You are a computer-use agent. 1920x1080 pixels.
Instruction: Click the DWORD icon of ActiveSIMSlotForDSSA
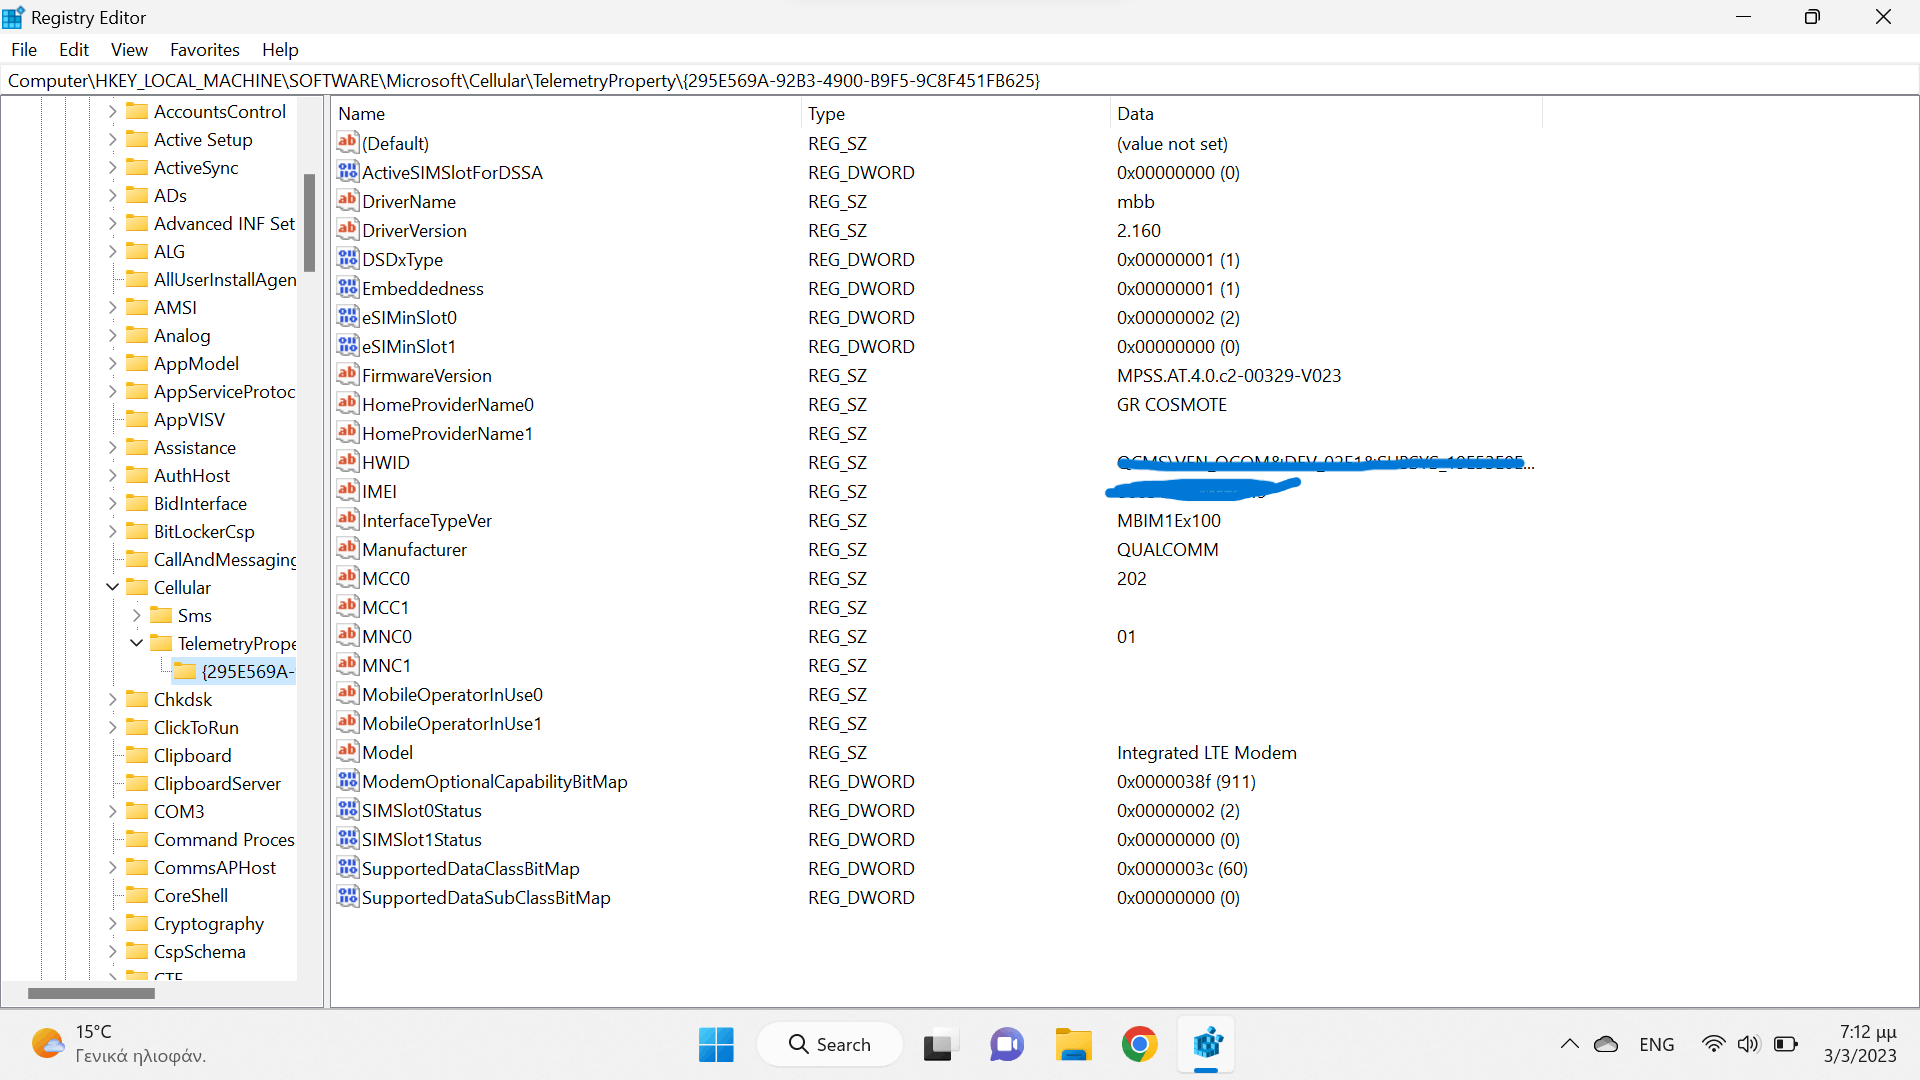tap(347, 171)
